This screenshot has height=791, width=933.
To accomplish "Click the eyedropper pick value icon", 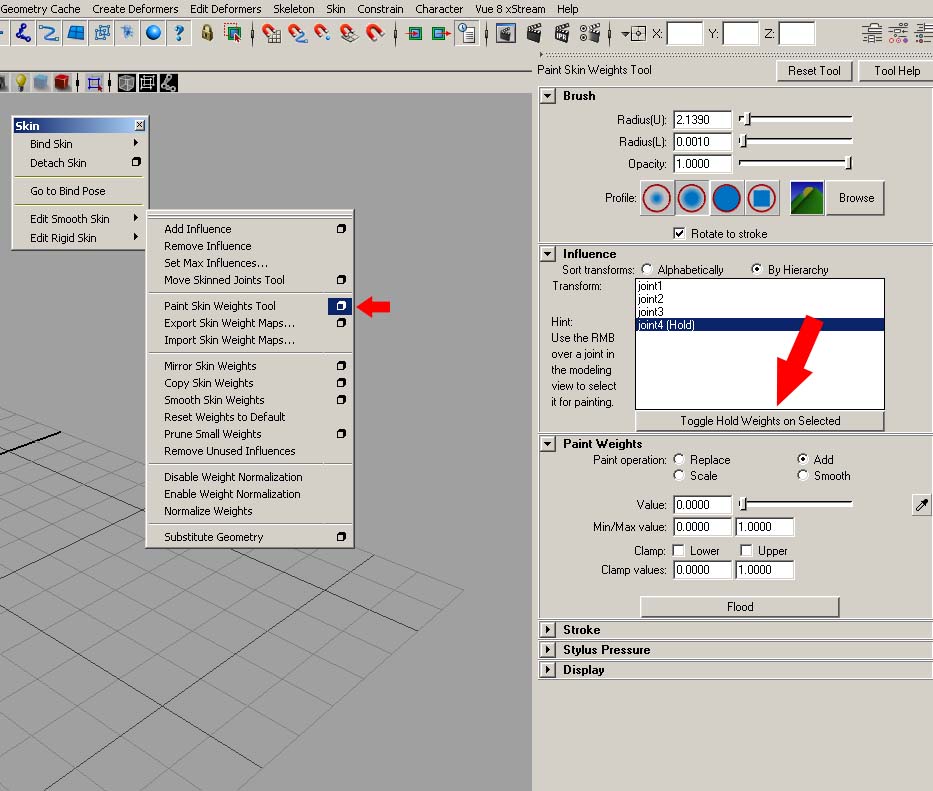I will (921, 506).
